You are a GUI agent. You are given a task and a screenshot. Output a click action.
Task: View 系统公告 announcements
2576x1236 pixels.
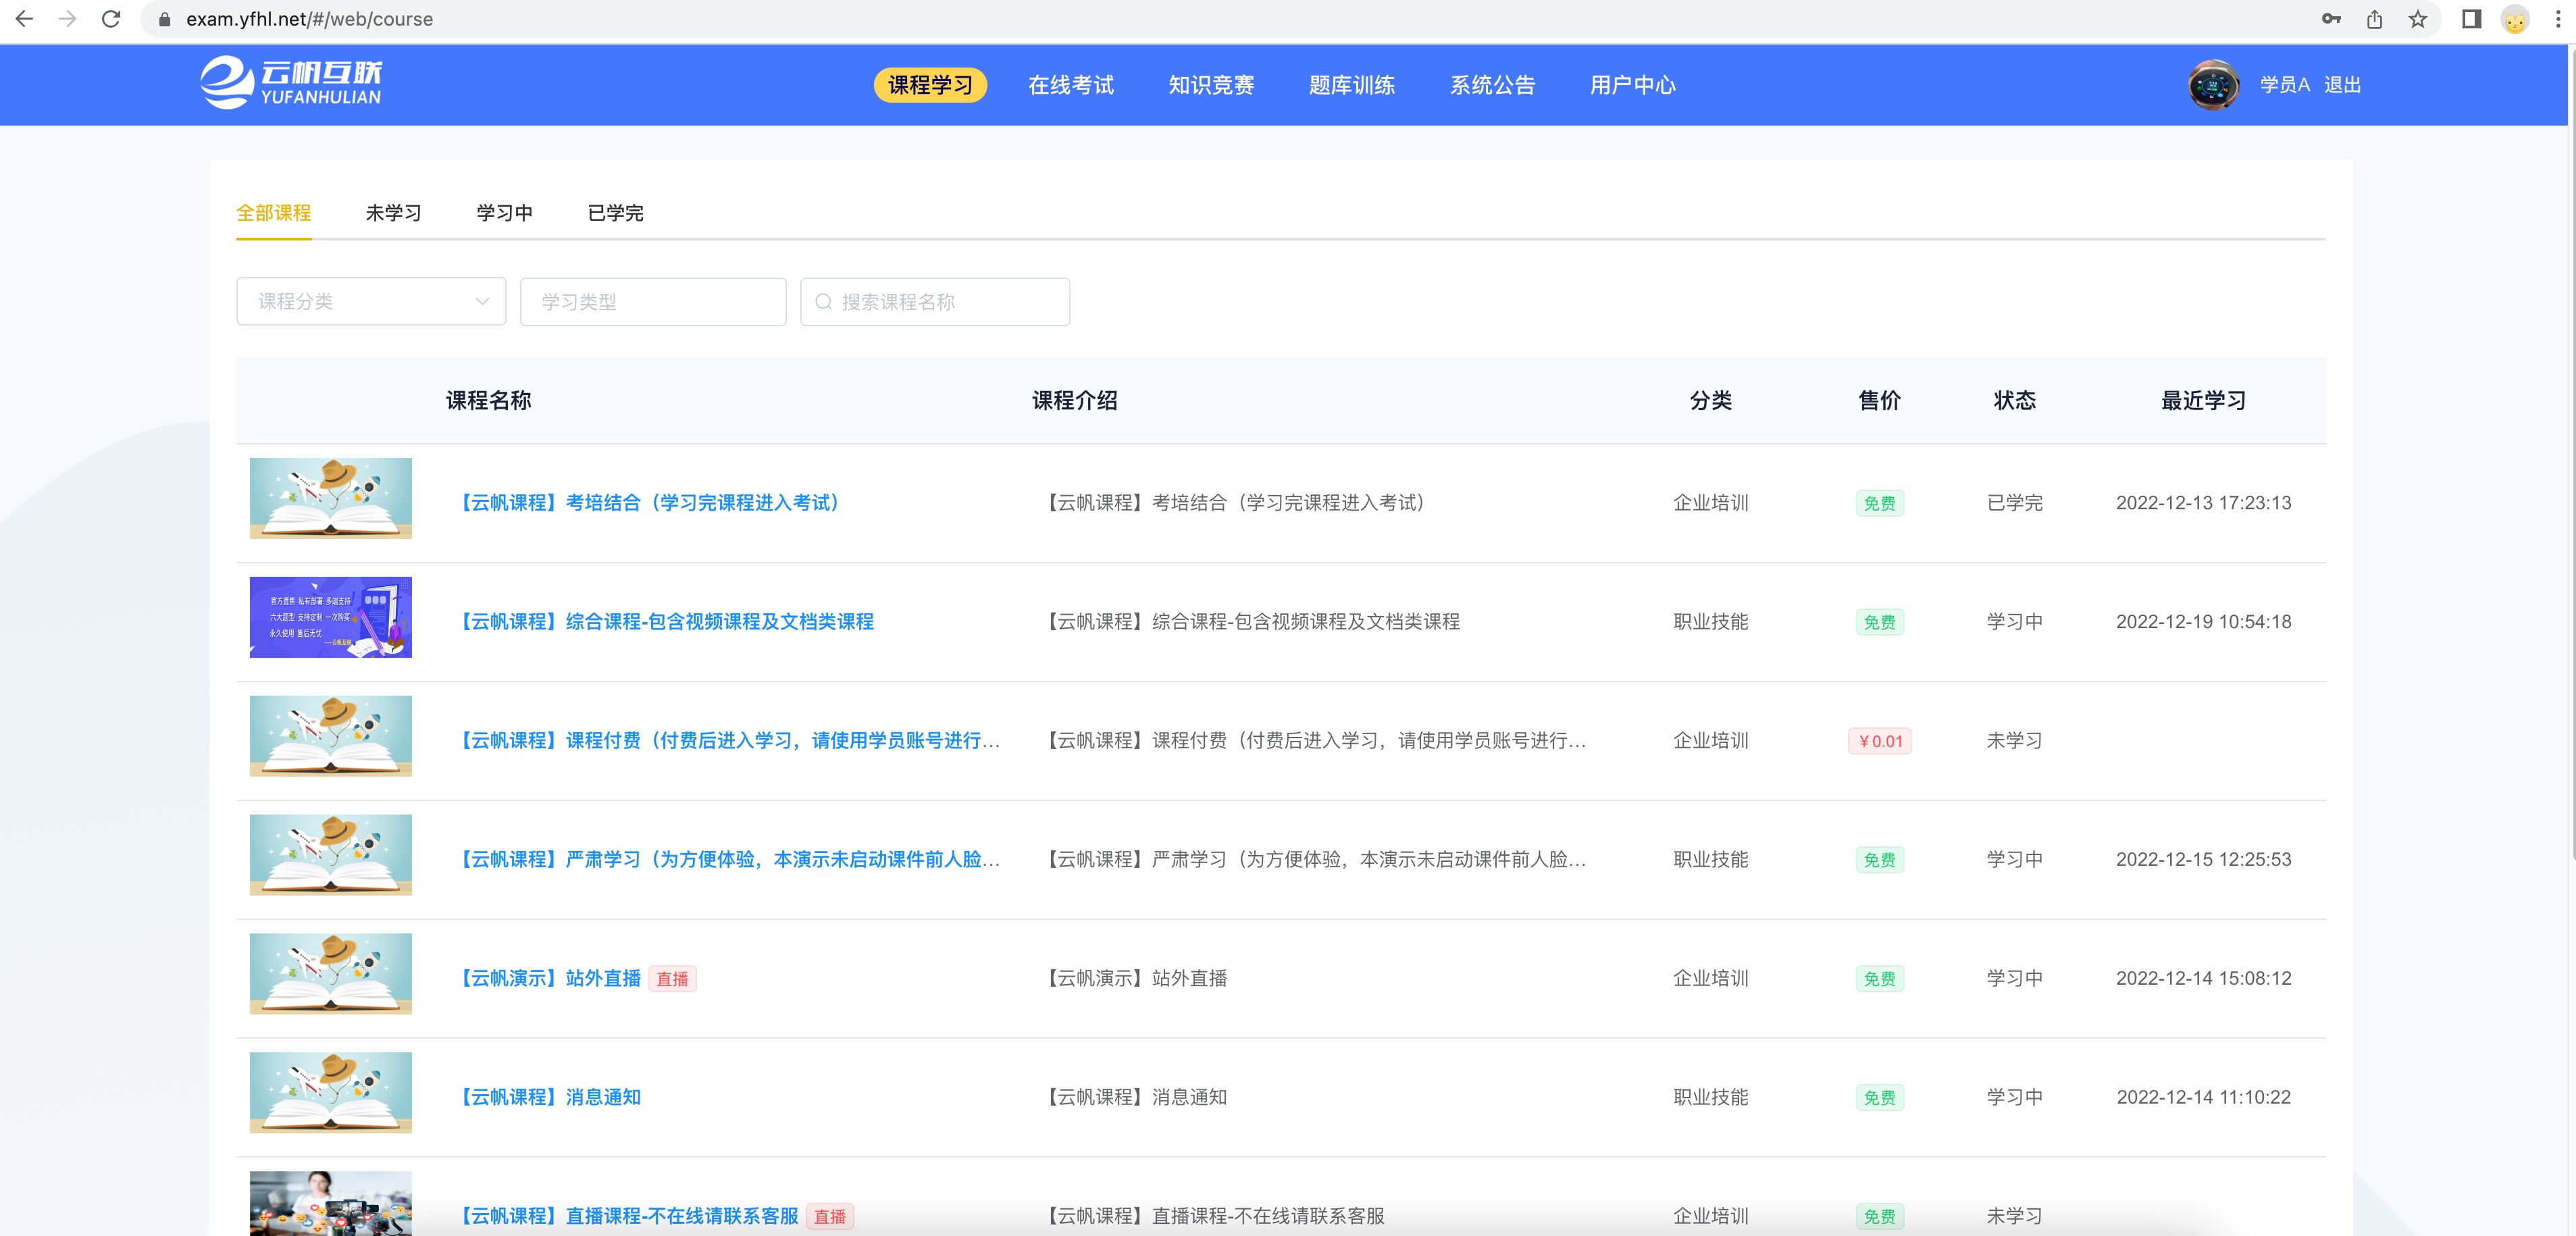coord(1492,85)
